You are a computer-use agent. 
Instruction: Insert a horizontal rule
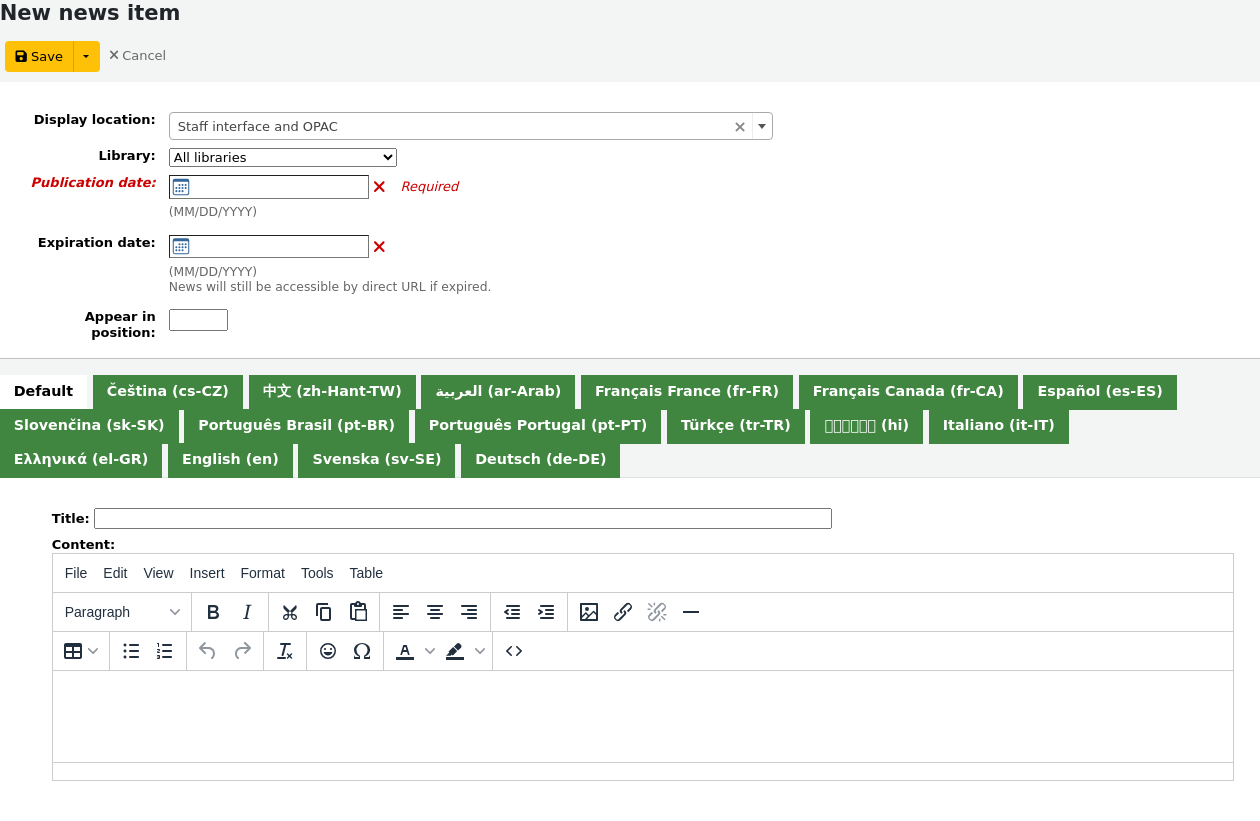[691, 611]
